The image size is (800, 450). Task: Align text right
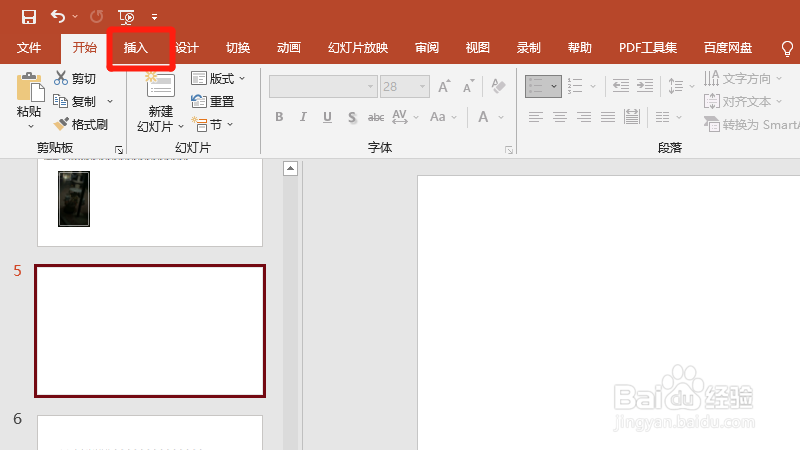(584, 117)
